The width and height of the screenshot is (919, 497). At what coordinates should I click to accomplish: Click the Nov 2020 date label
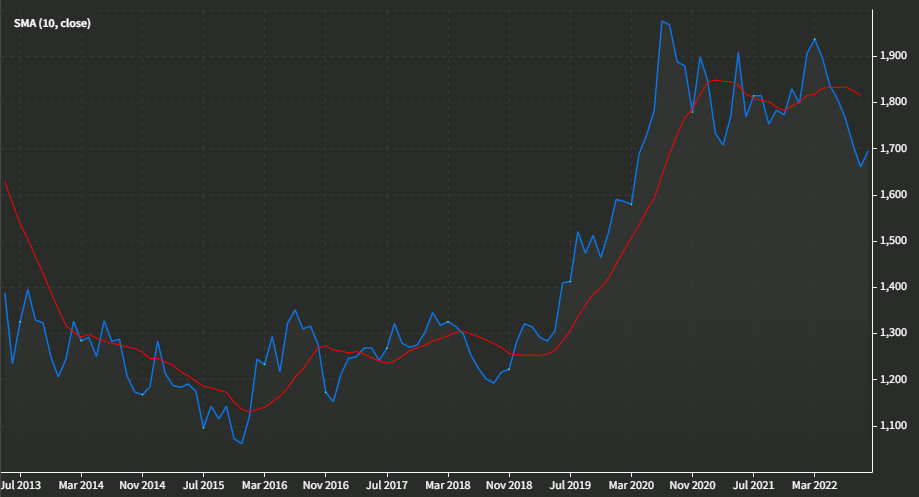pos(693,485)
